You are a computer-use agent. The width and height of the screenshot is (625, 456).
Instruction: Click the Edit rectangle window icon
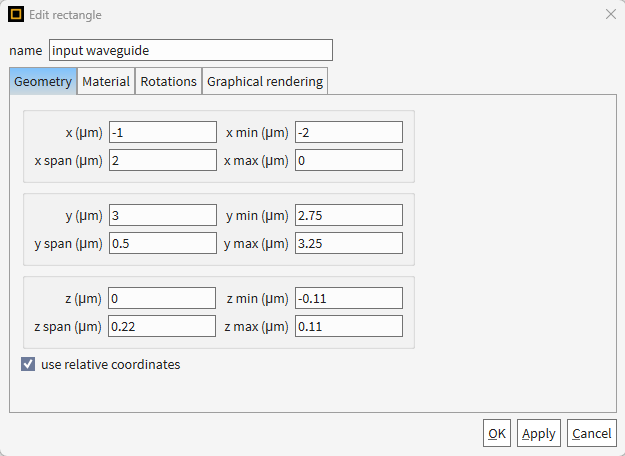click(x=16, y=14)
